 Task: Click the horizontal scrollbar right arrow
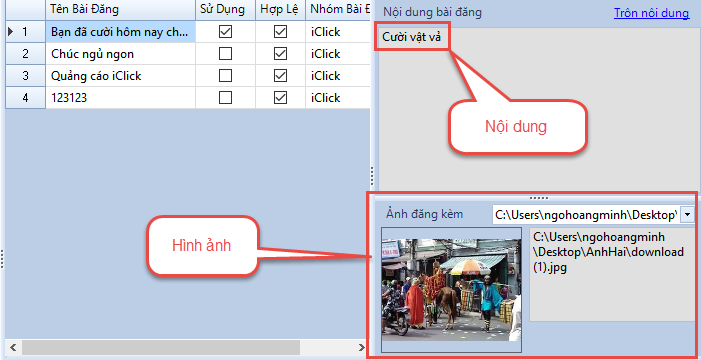[x=362, y=347]
